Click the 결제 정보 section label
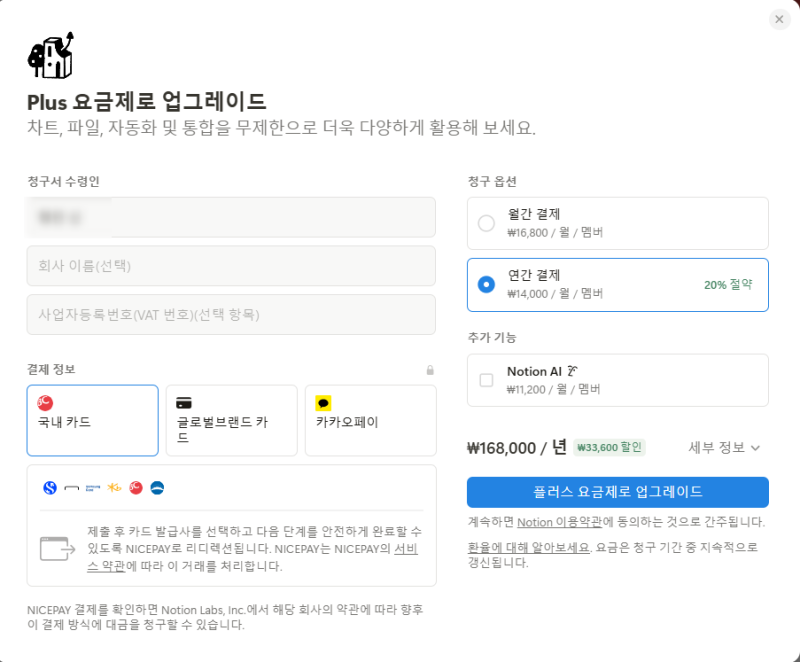Screen dimensions: 800x662 pyautogui.click(x=52, y=369)
